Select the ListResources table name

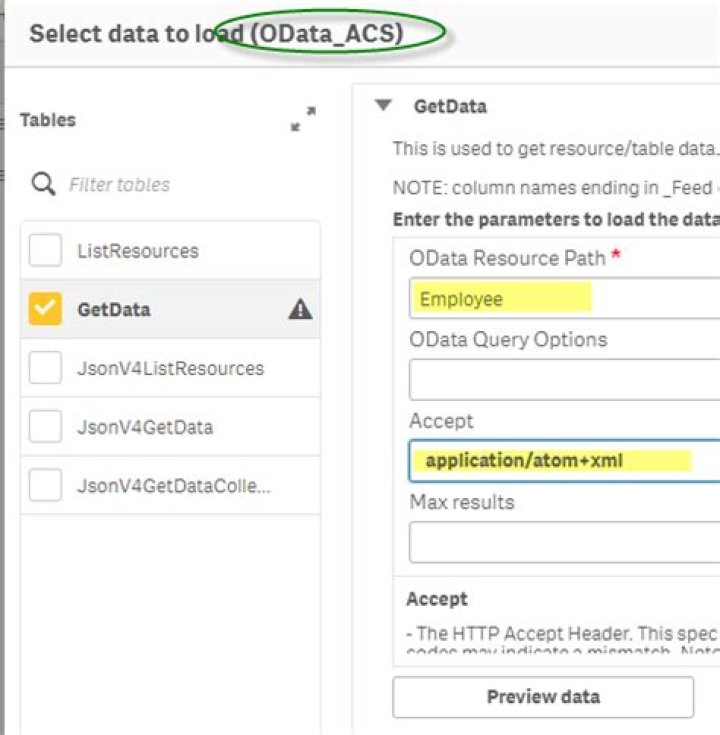[x=138, y=251]
